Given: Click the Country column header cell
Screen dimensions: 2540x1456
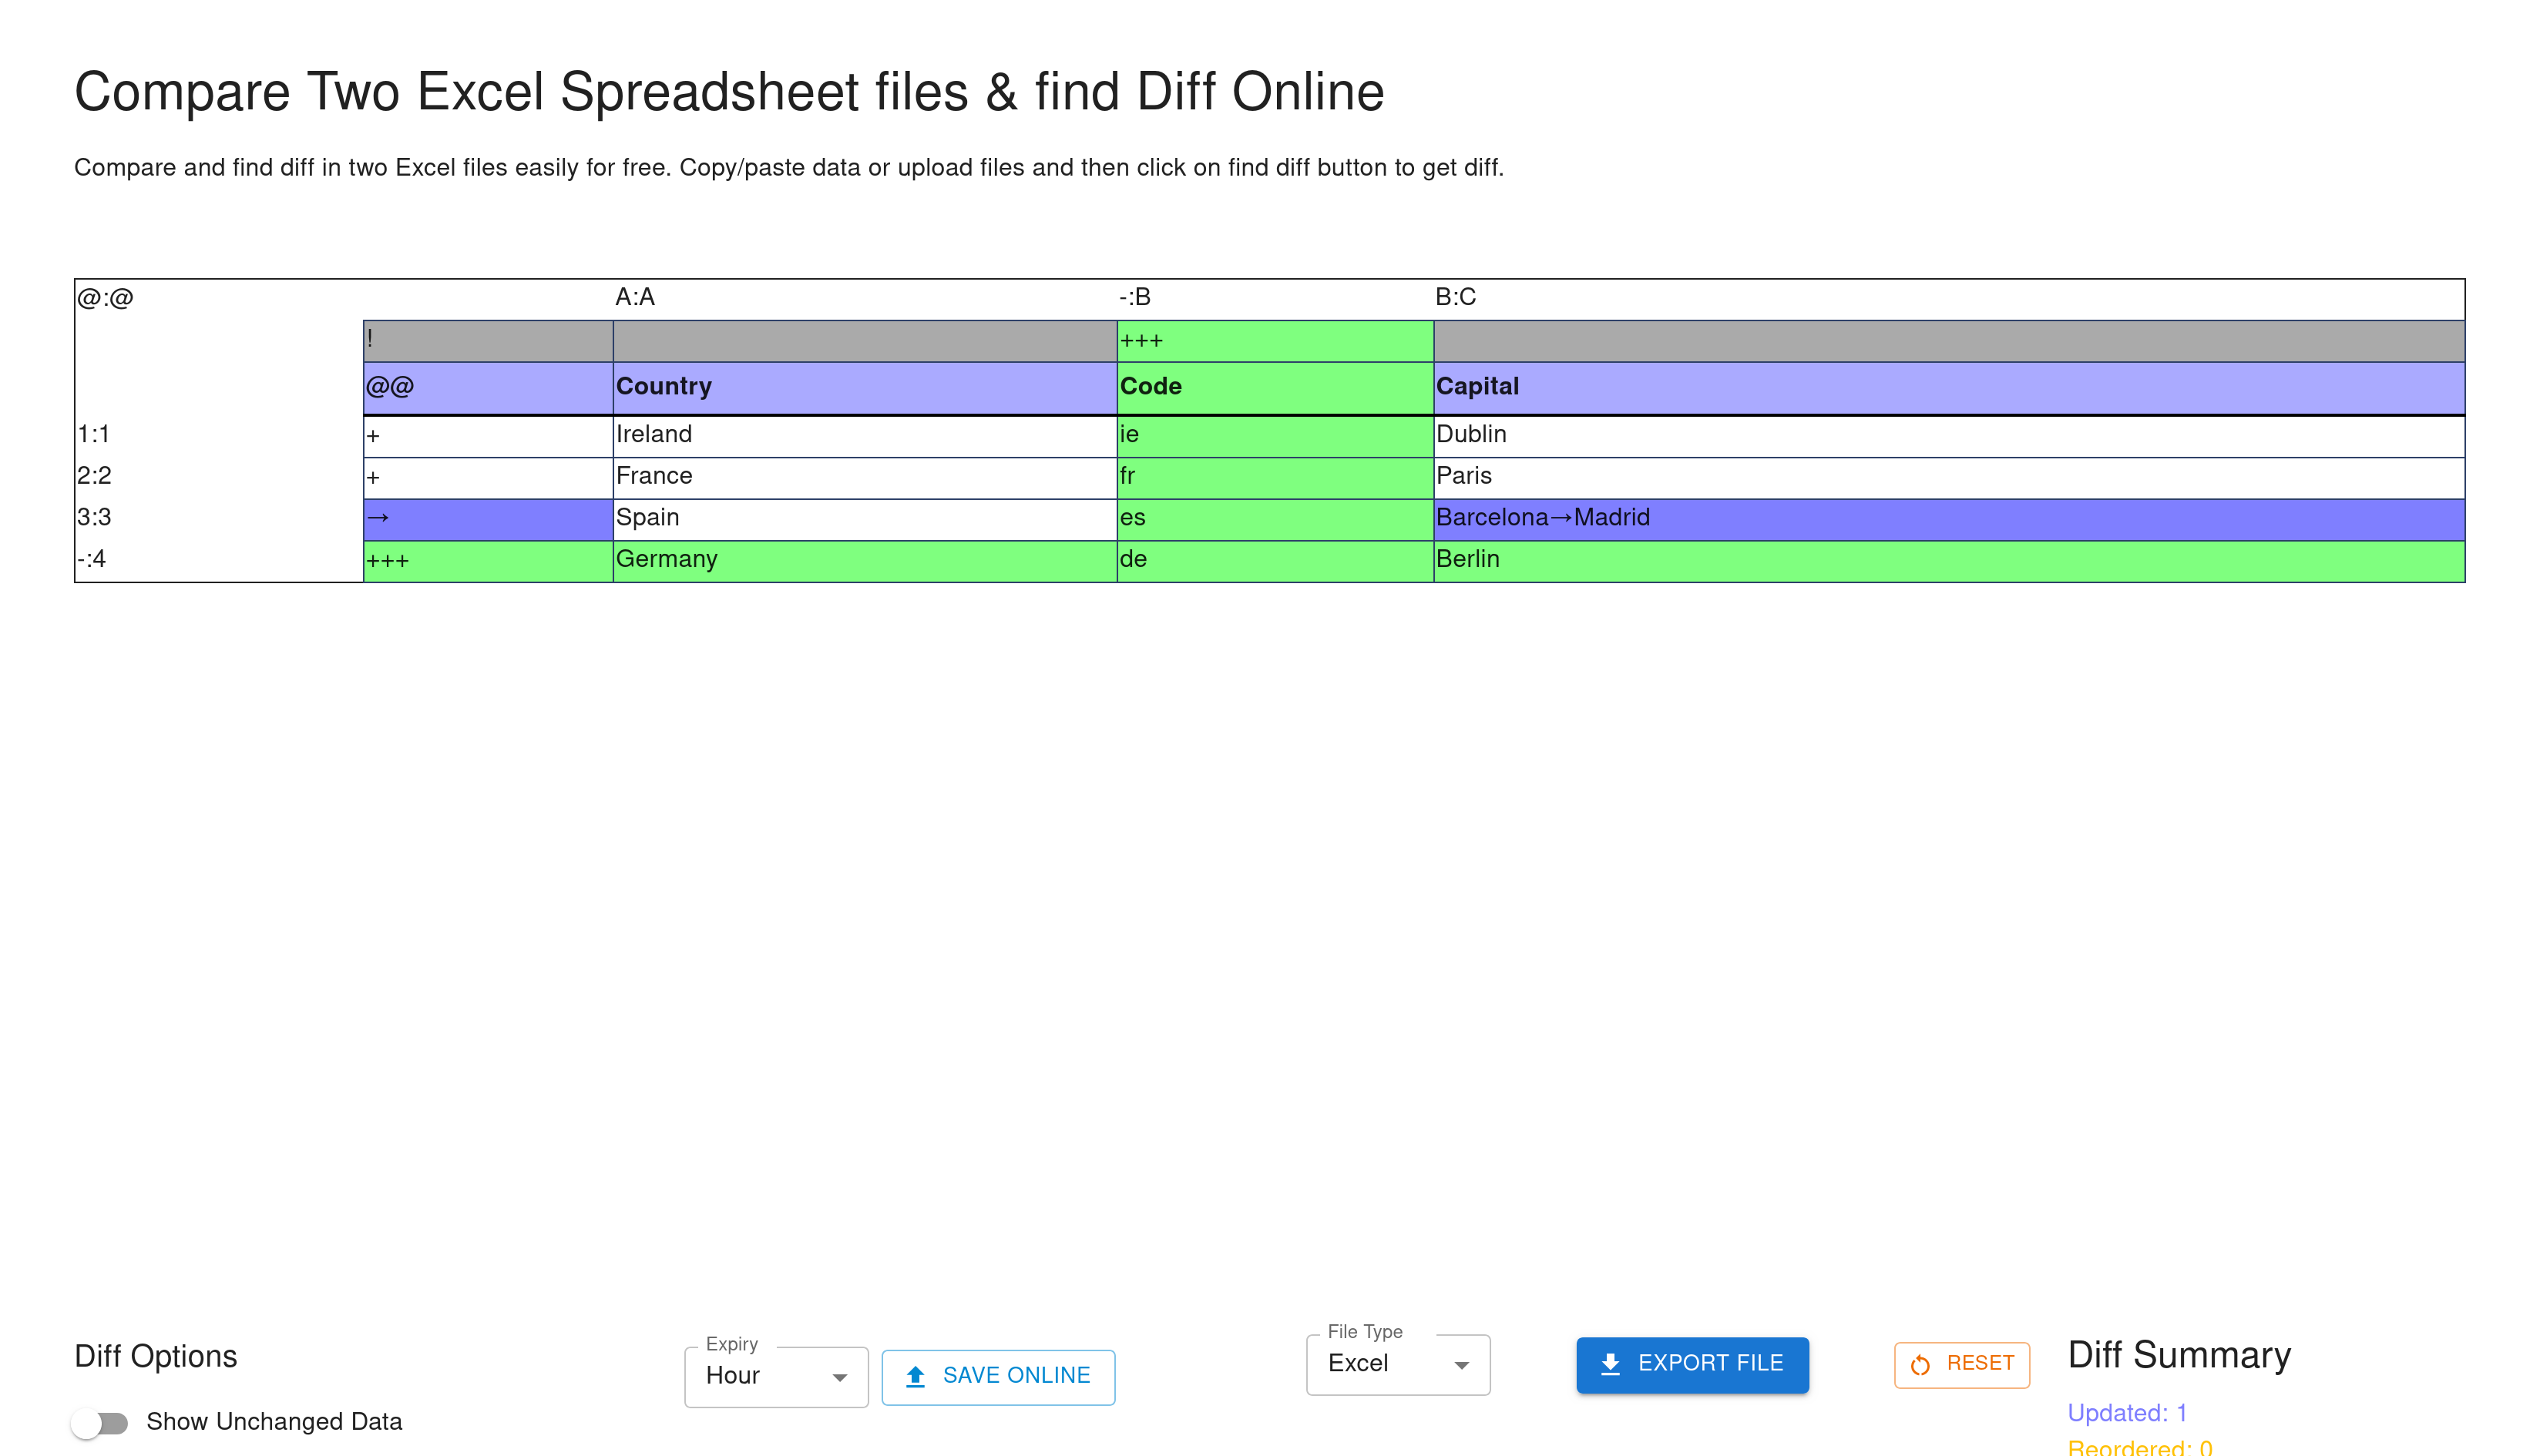Looking at the screenshot, I should point(664,387).
